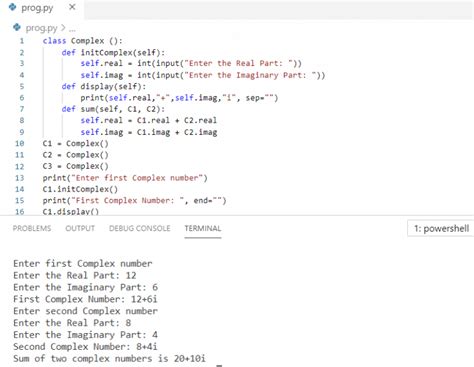Click the prog.py breadcrumb label

pyautogui.click(x=41, y=28)
